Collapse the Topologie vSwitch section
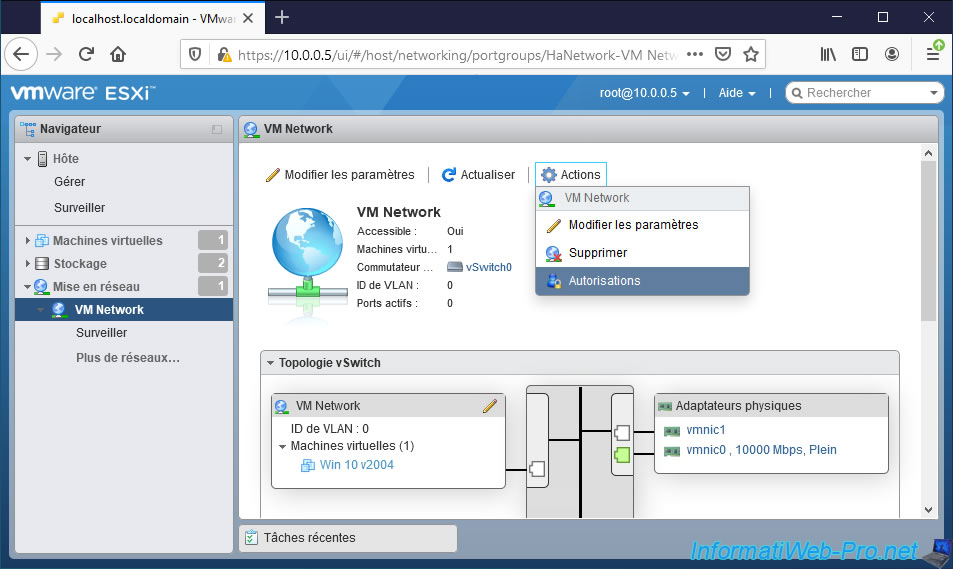This screenshot has height=569, width=953. pyautogui.click(x=271, y=363)
